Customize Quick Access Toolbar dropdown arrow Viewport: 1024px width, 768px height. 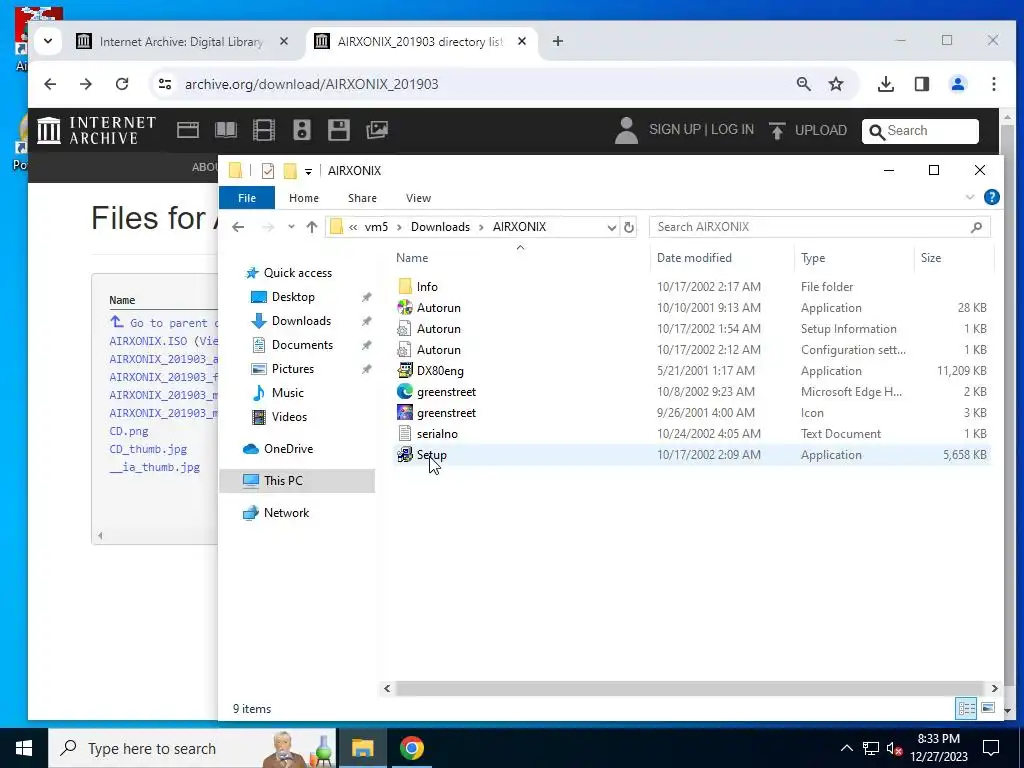pyautogui.click(x=308, y=171)
